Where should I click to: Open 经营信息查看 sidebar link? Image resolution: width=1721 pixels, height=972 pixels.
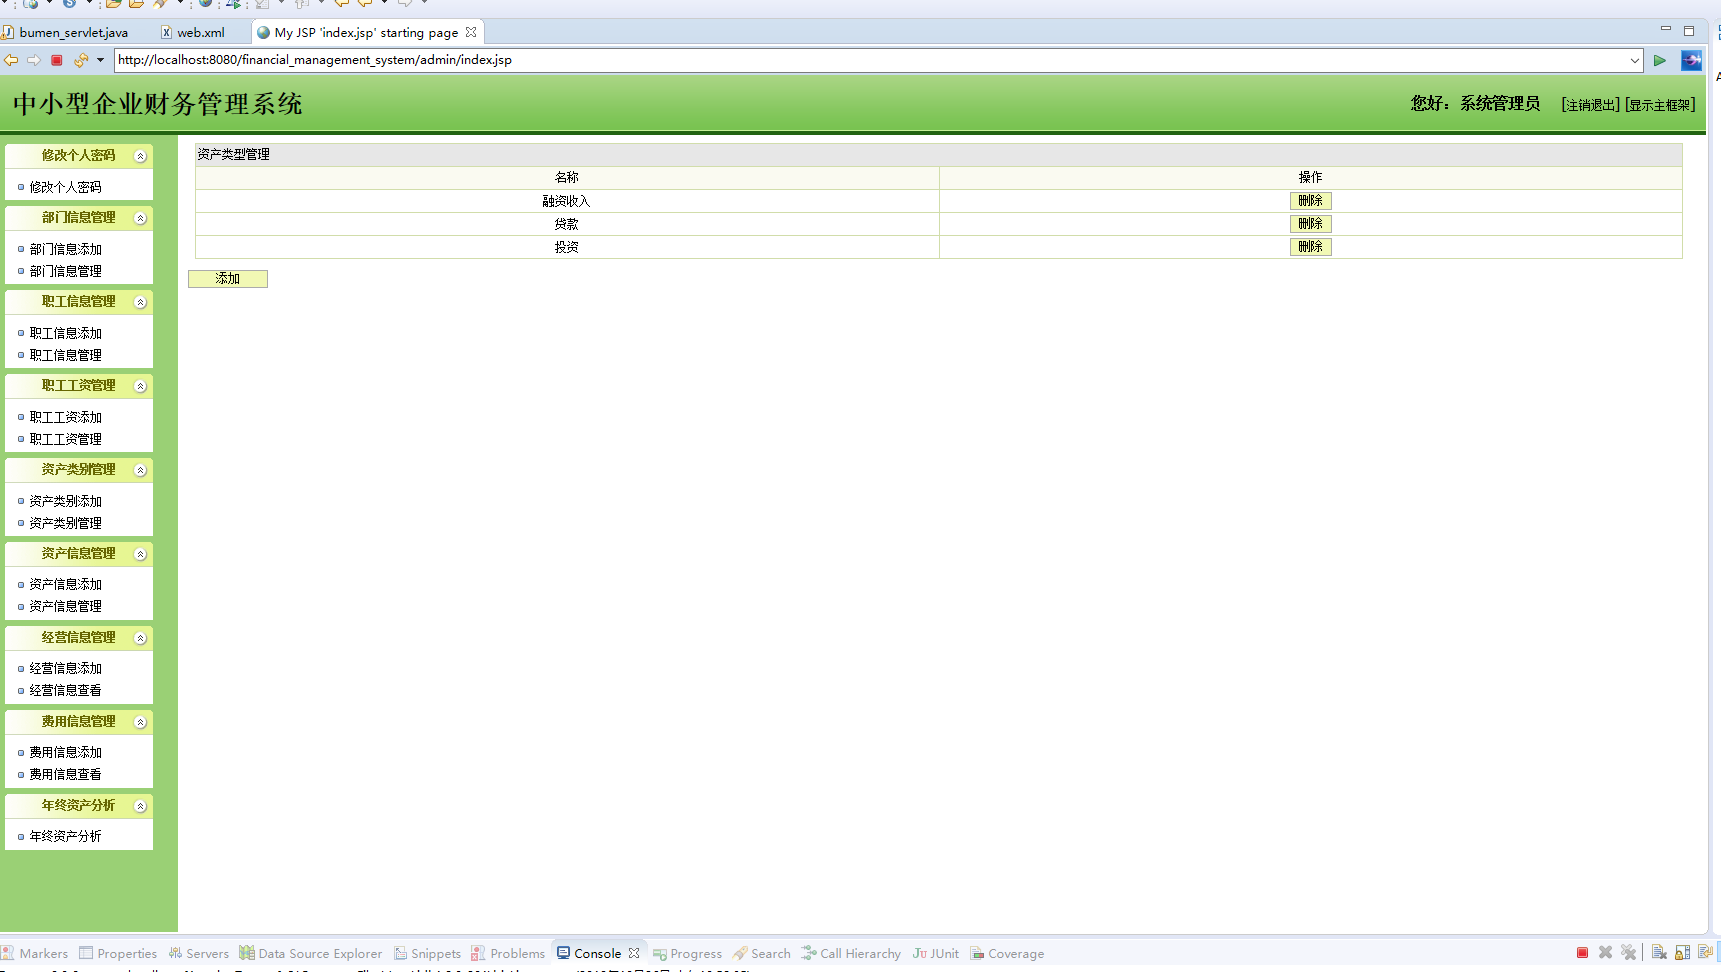coord(65,690)
